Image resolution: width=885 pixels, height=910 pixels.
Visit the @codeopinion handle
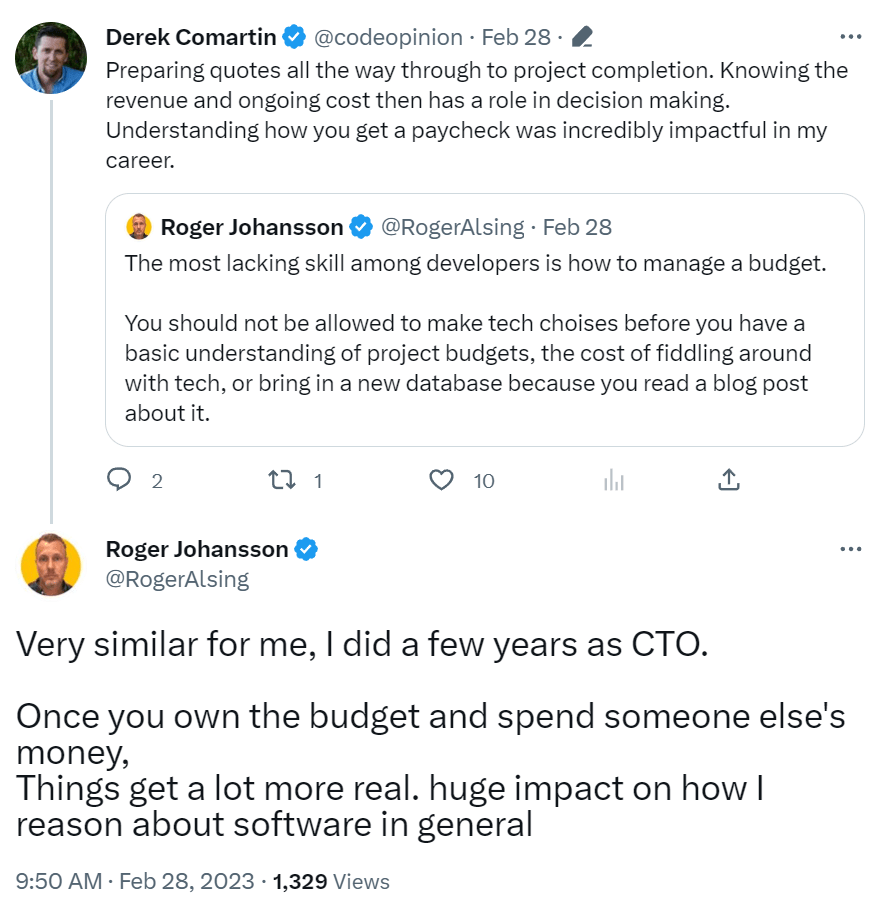(388, 37)
